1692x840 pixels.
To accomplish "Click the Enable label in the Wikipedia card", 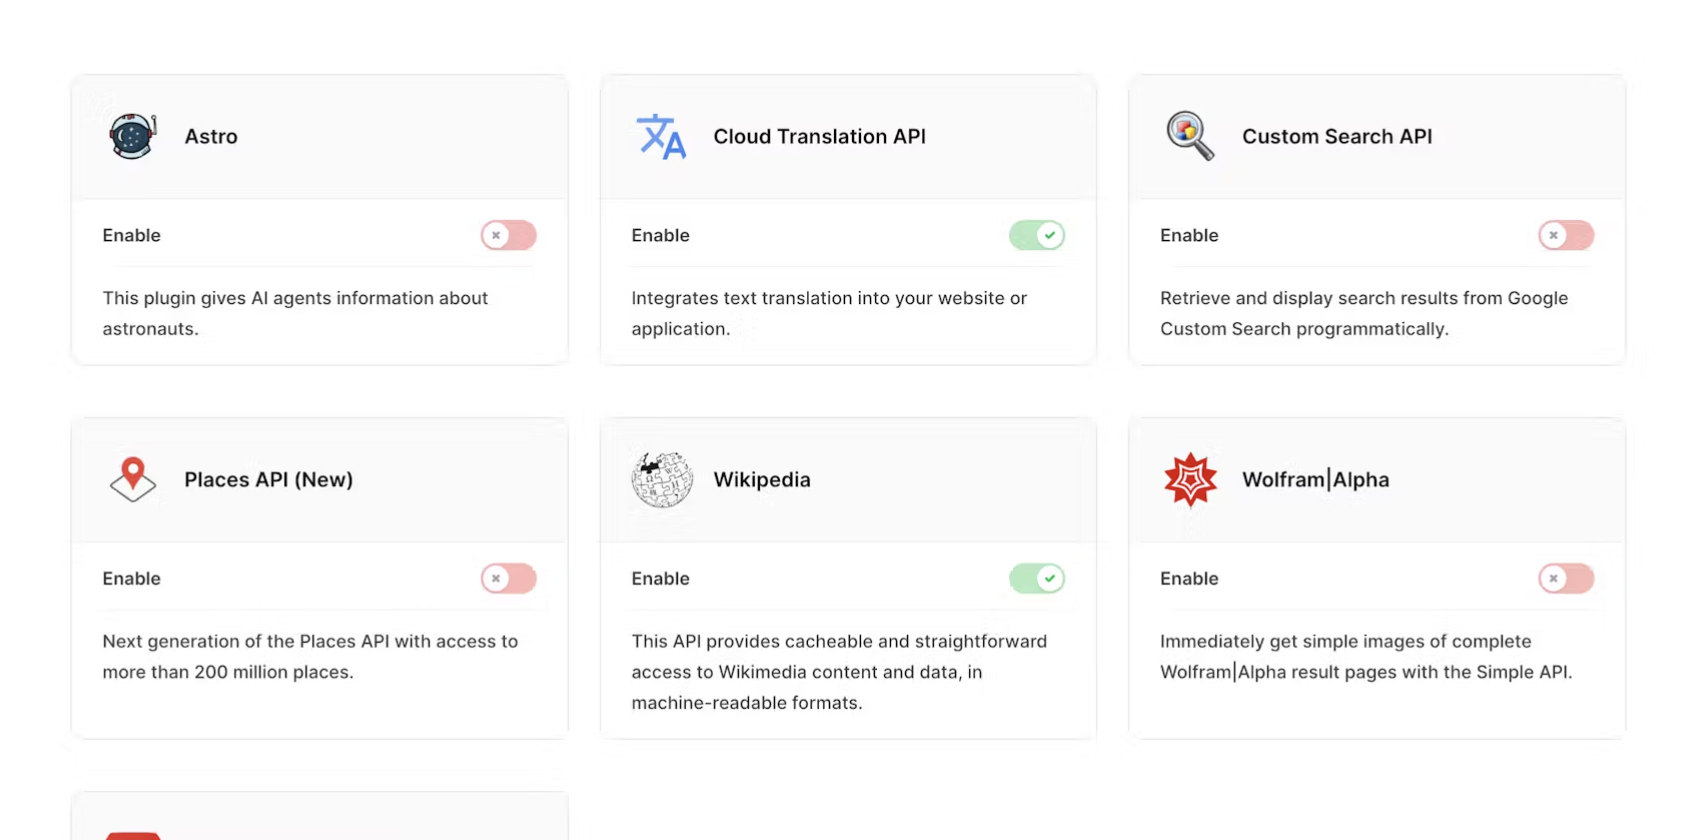I will [x=660, y=578].
